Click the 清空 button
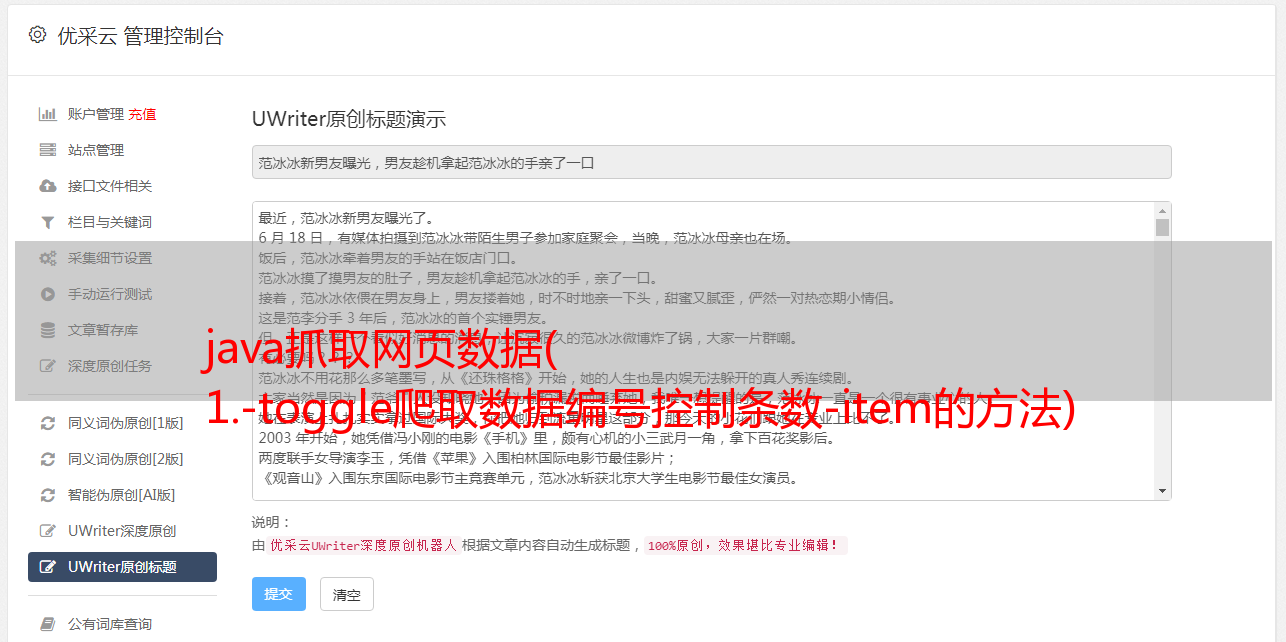Viewport: 1286px width, 642px height. (346, 594)
